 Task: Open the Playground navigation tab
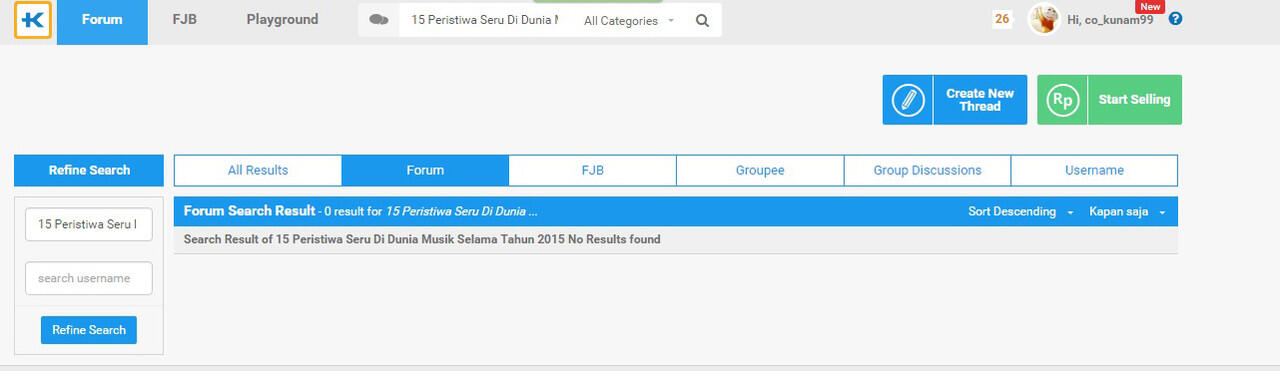(282, 19)
